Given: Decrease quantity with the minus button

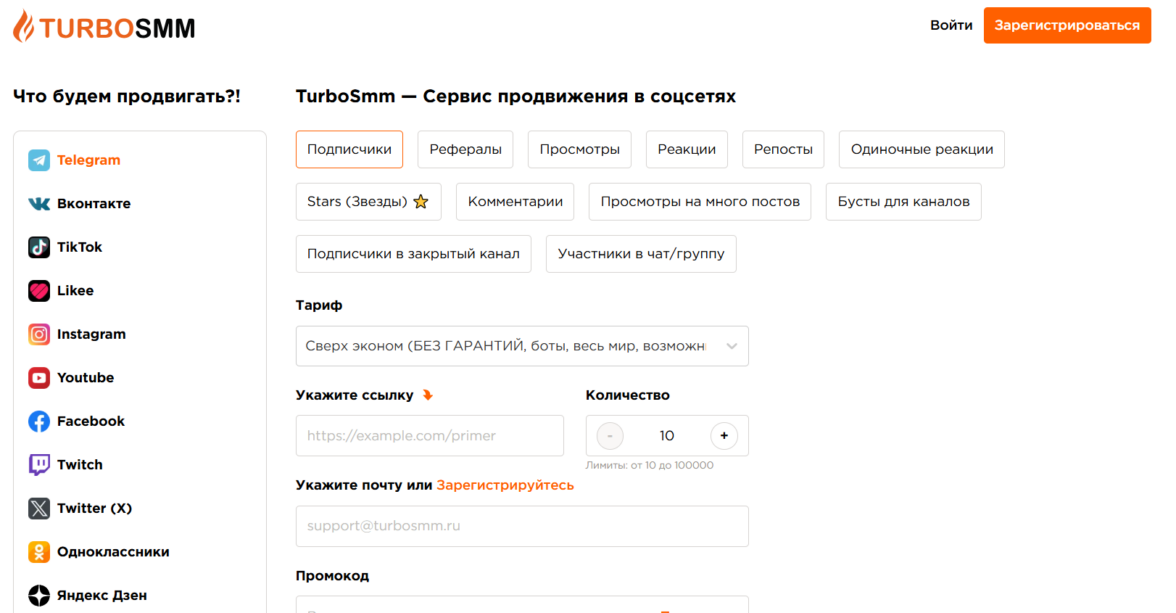Looking at the screenshot, I should 610,436.
